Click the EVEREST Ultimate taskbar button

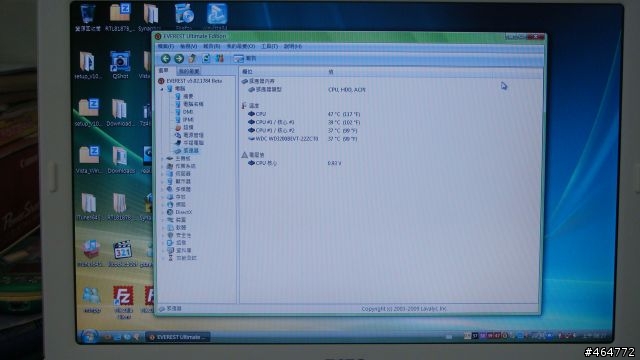coord(178,337)
